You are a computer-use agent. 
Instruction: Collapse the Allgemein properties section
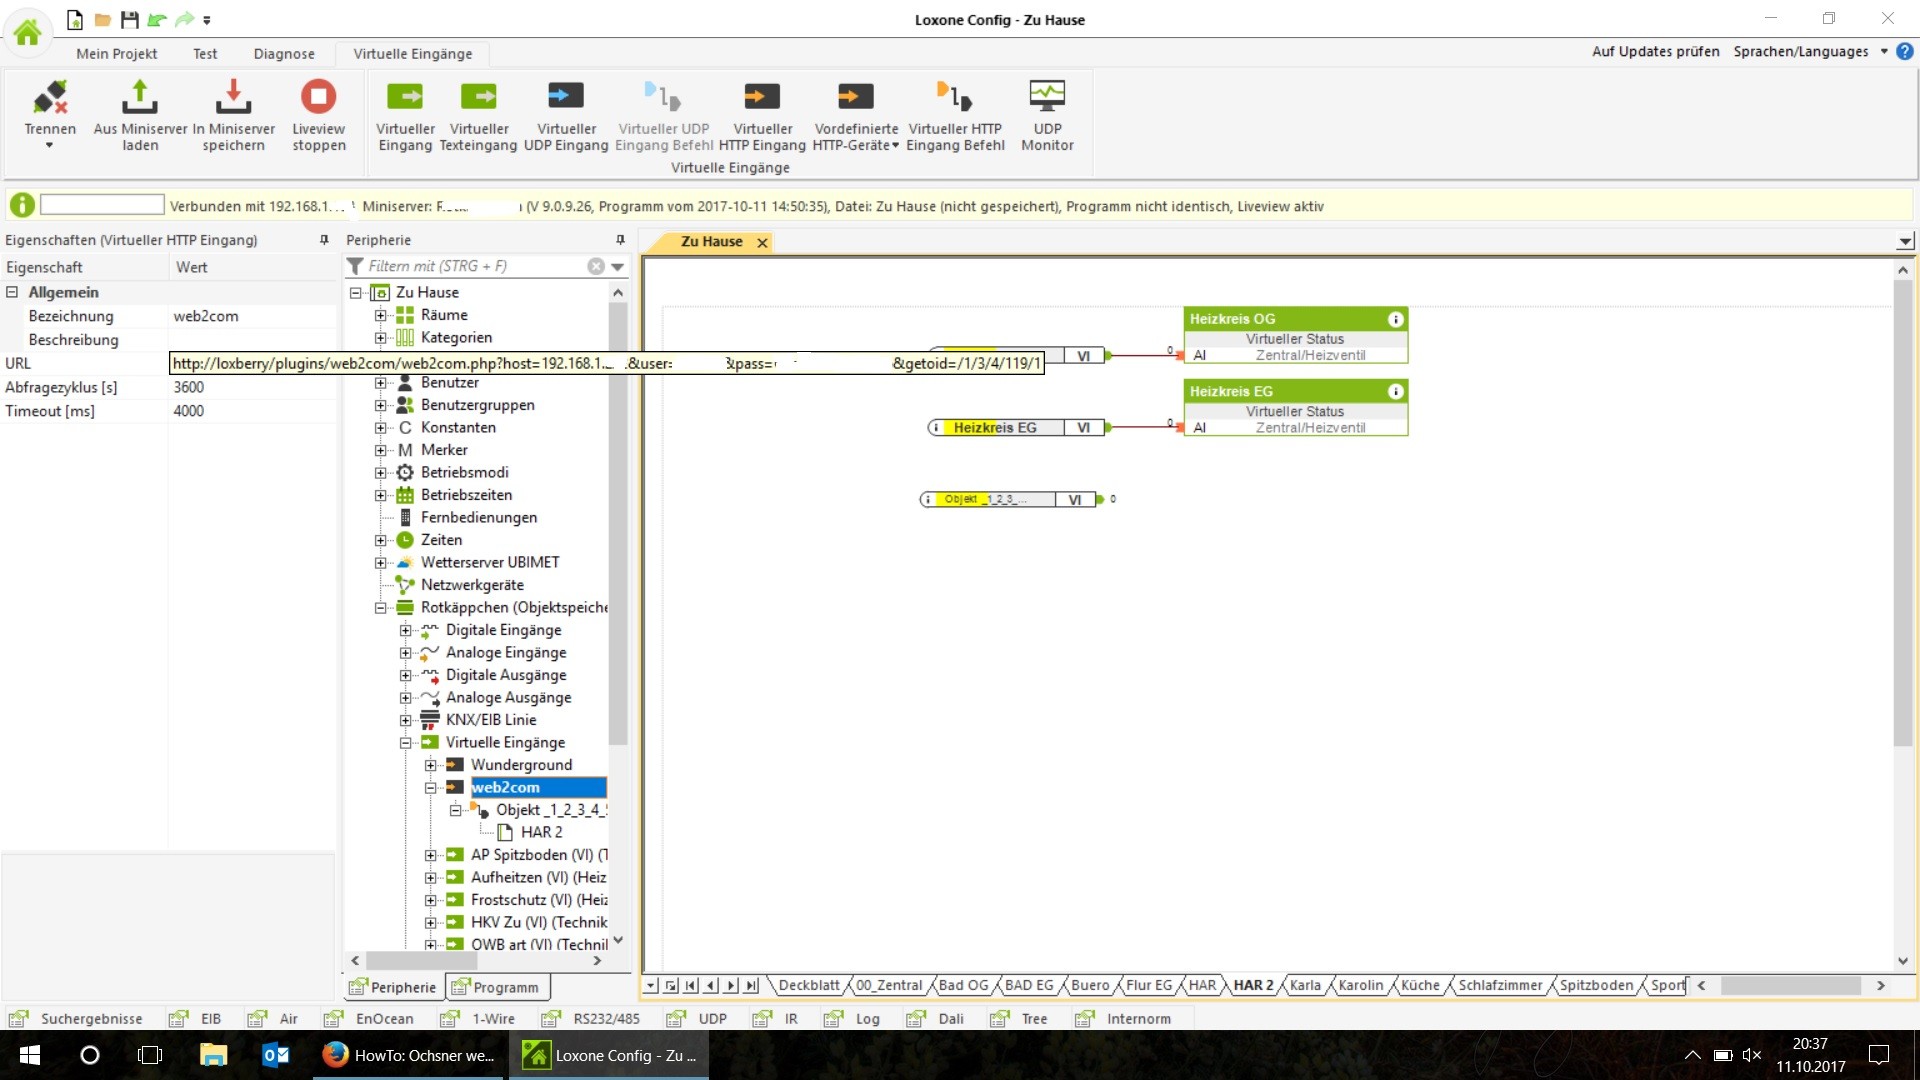12,292
